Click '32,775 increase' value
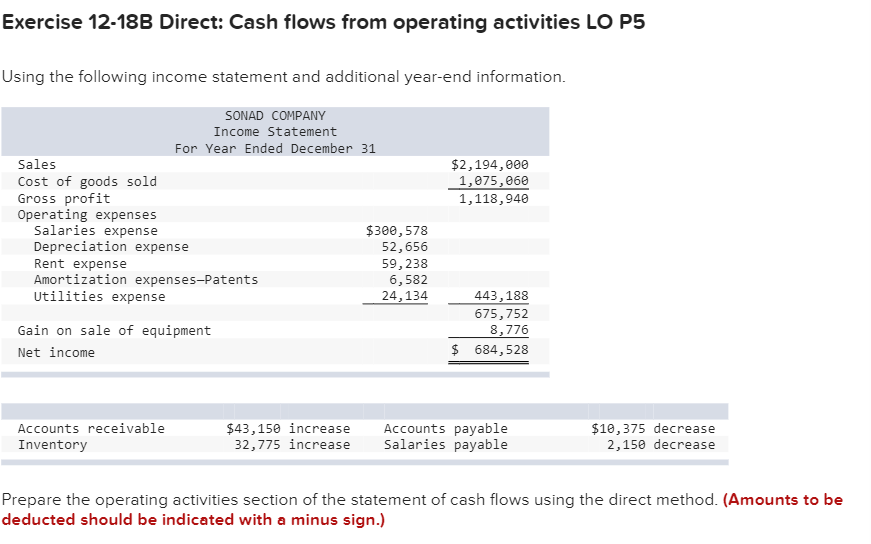 (292, 445)
